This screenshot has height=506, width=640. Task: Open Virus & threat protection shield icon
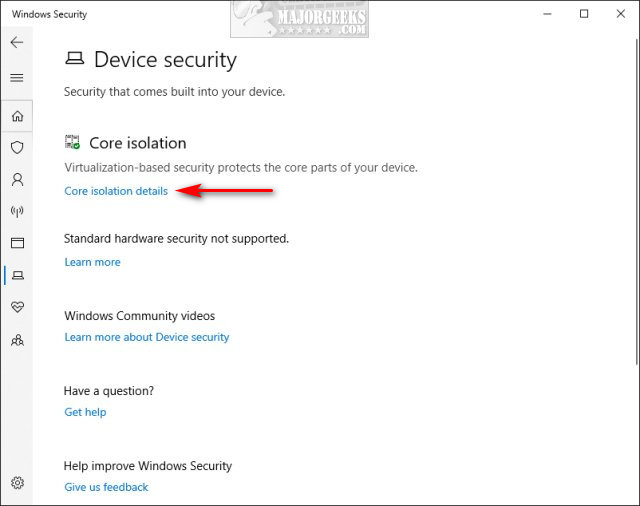tap(16, 148)
